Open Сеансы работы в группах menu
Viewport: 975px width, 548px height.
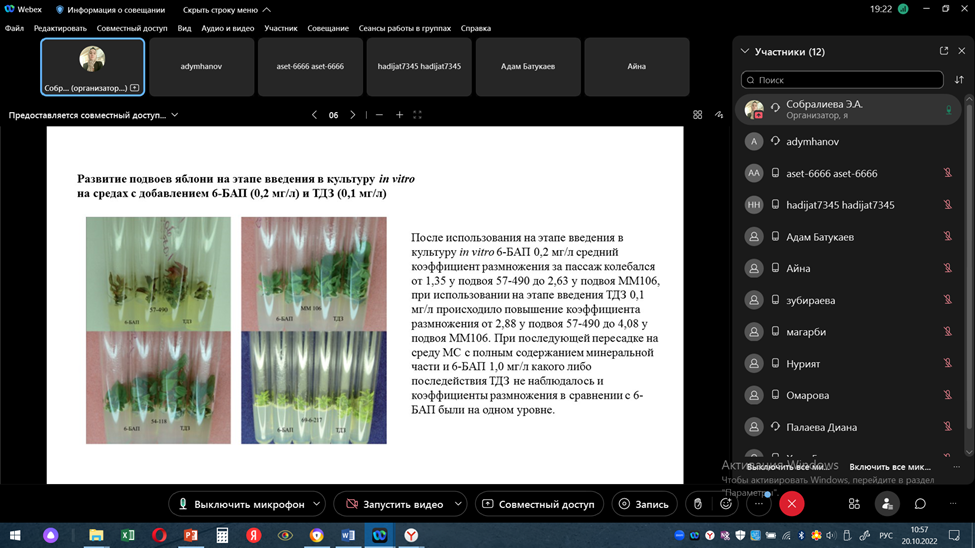[405, 28]
